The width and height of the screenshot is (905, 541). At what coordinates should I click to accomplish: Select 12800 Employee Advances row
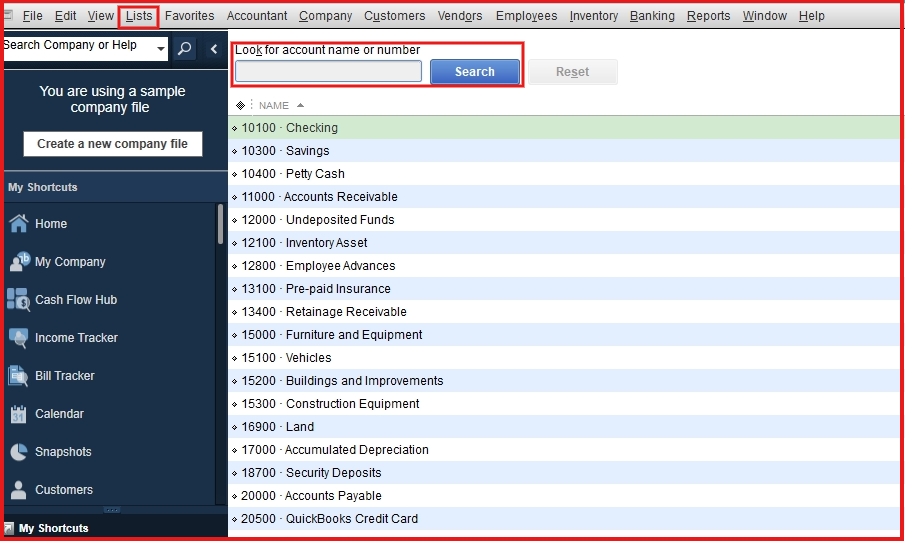pos(564,266)
